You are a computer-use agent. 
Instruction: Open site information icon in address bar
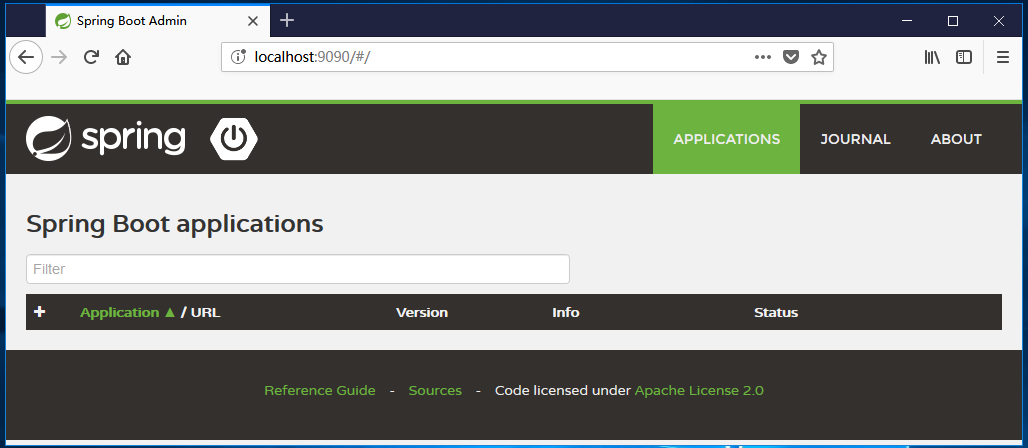click(x=239, y=57)
